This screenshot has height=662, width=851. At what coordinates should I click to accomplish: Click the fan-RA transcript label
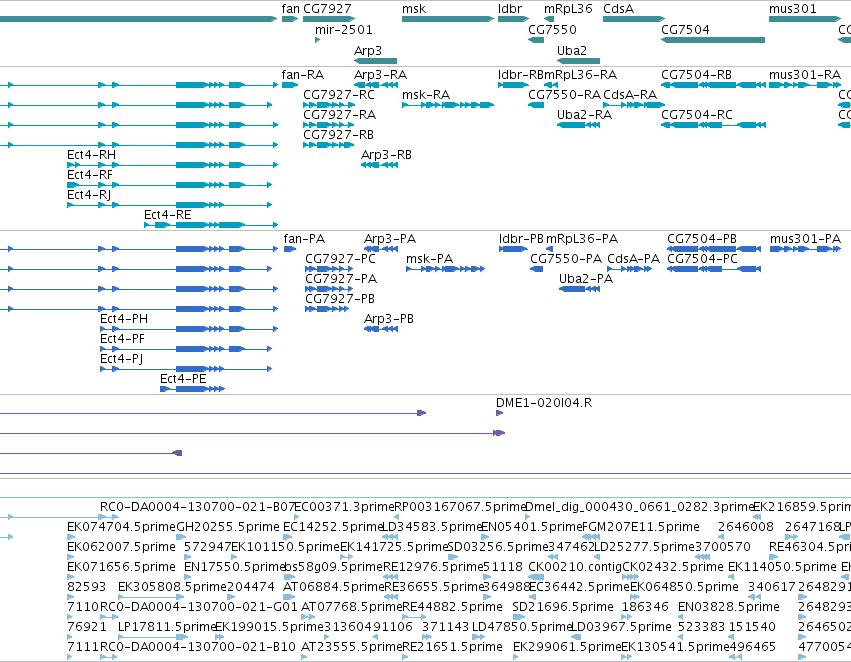click(x=303, y=74)
